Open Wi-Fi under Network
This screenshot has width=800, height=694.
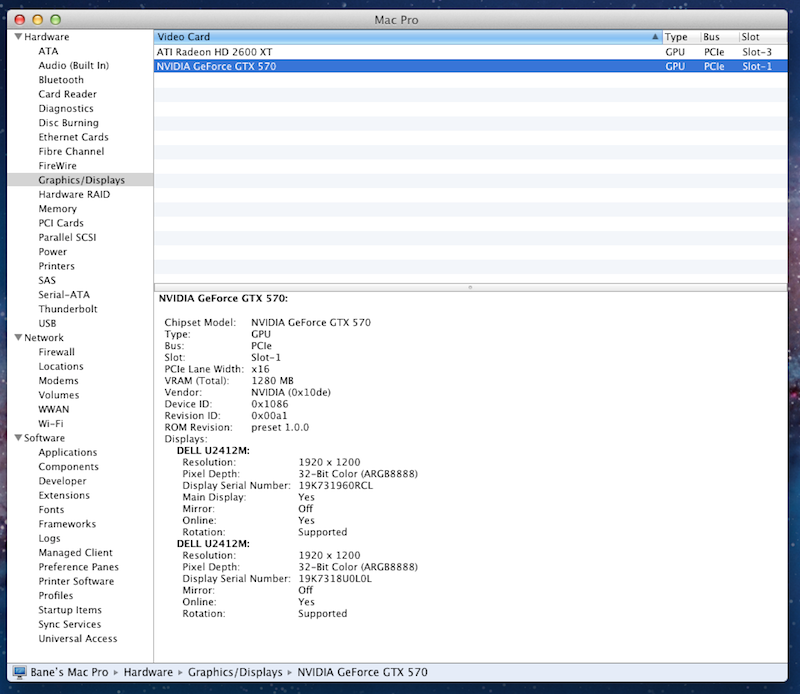[51, 423]
